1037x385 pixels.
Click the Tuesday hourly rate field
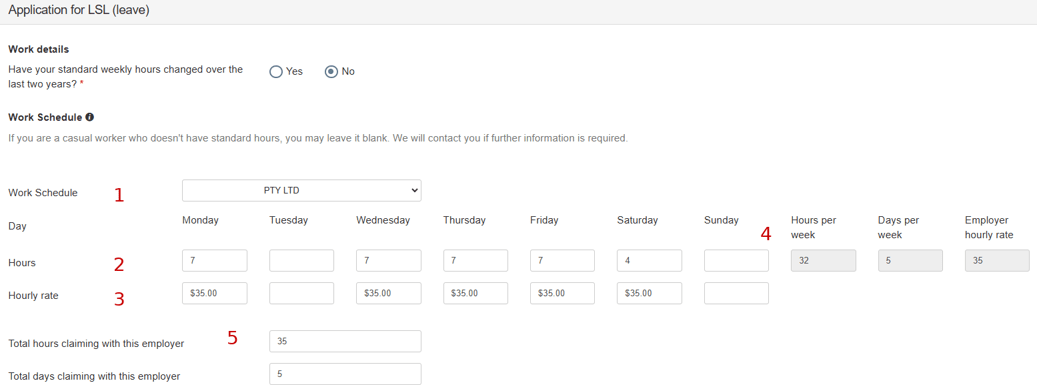coord(302,293)
